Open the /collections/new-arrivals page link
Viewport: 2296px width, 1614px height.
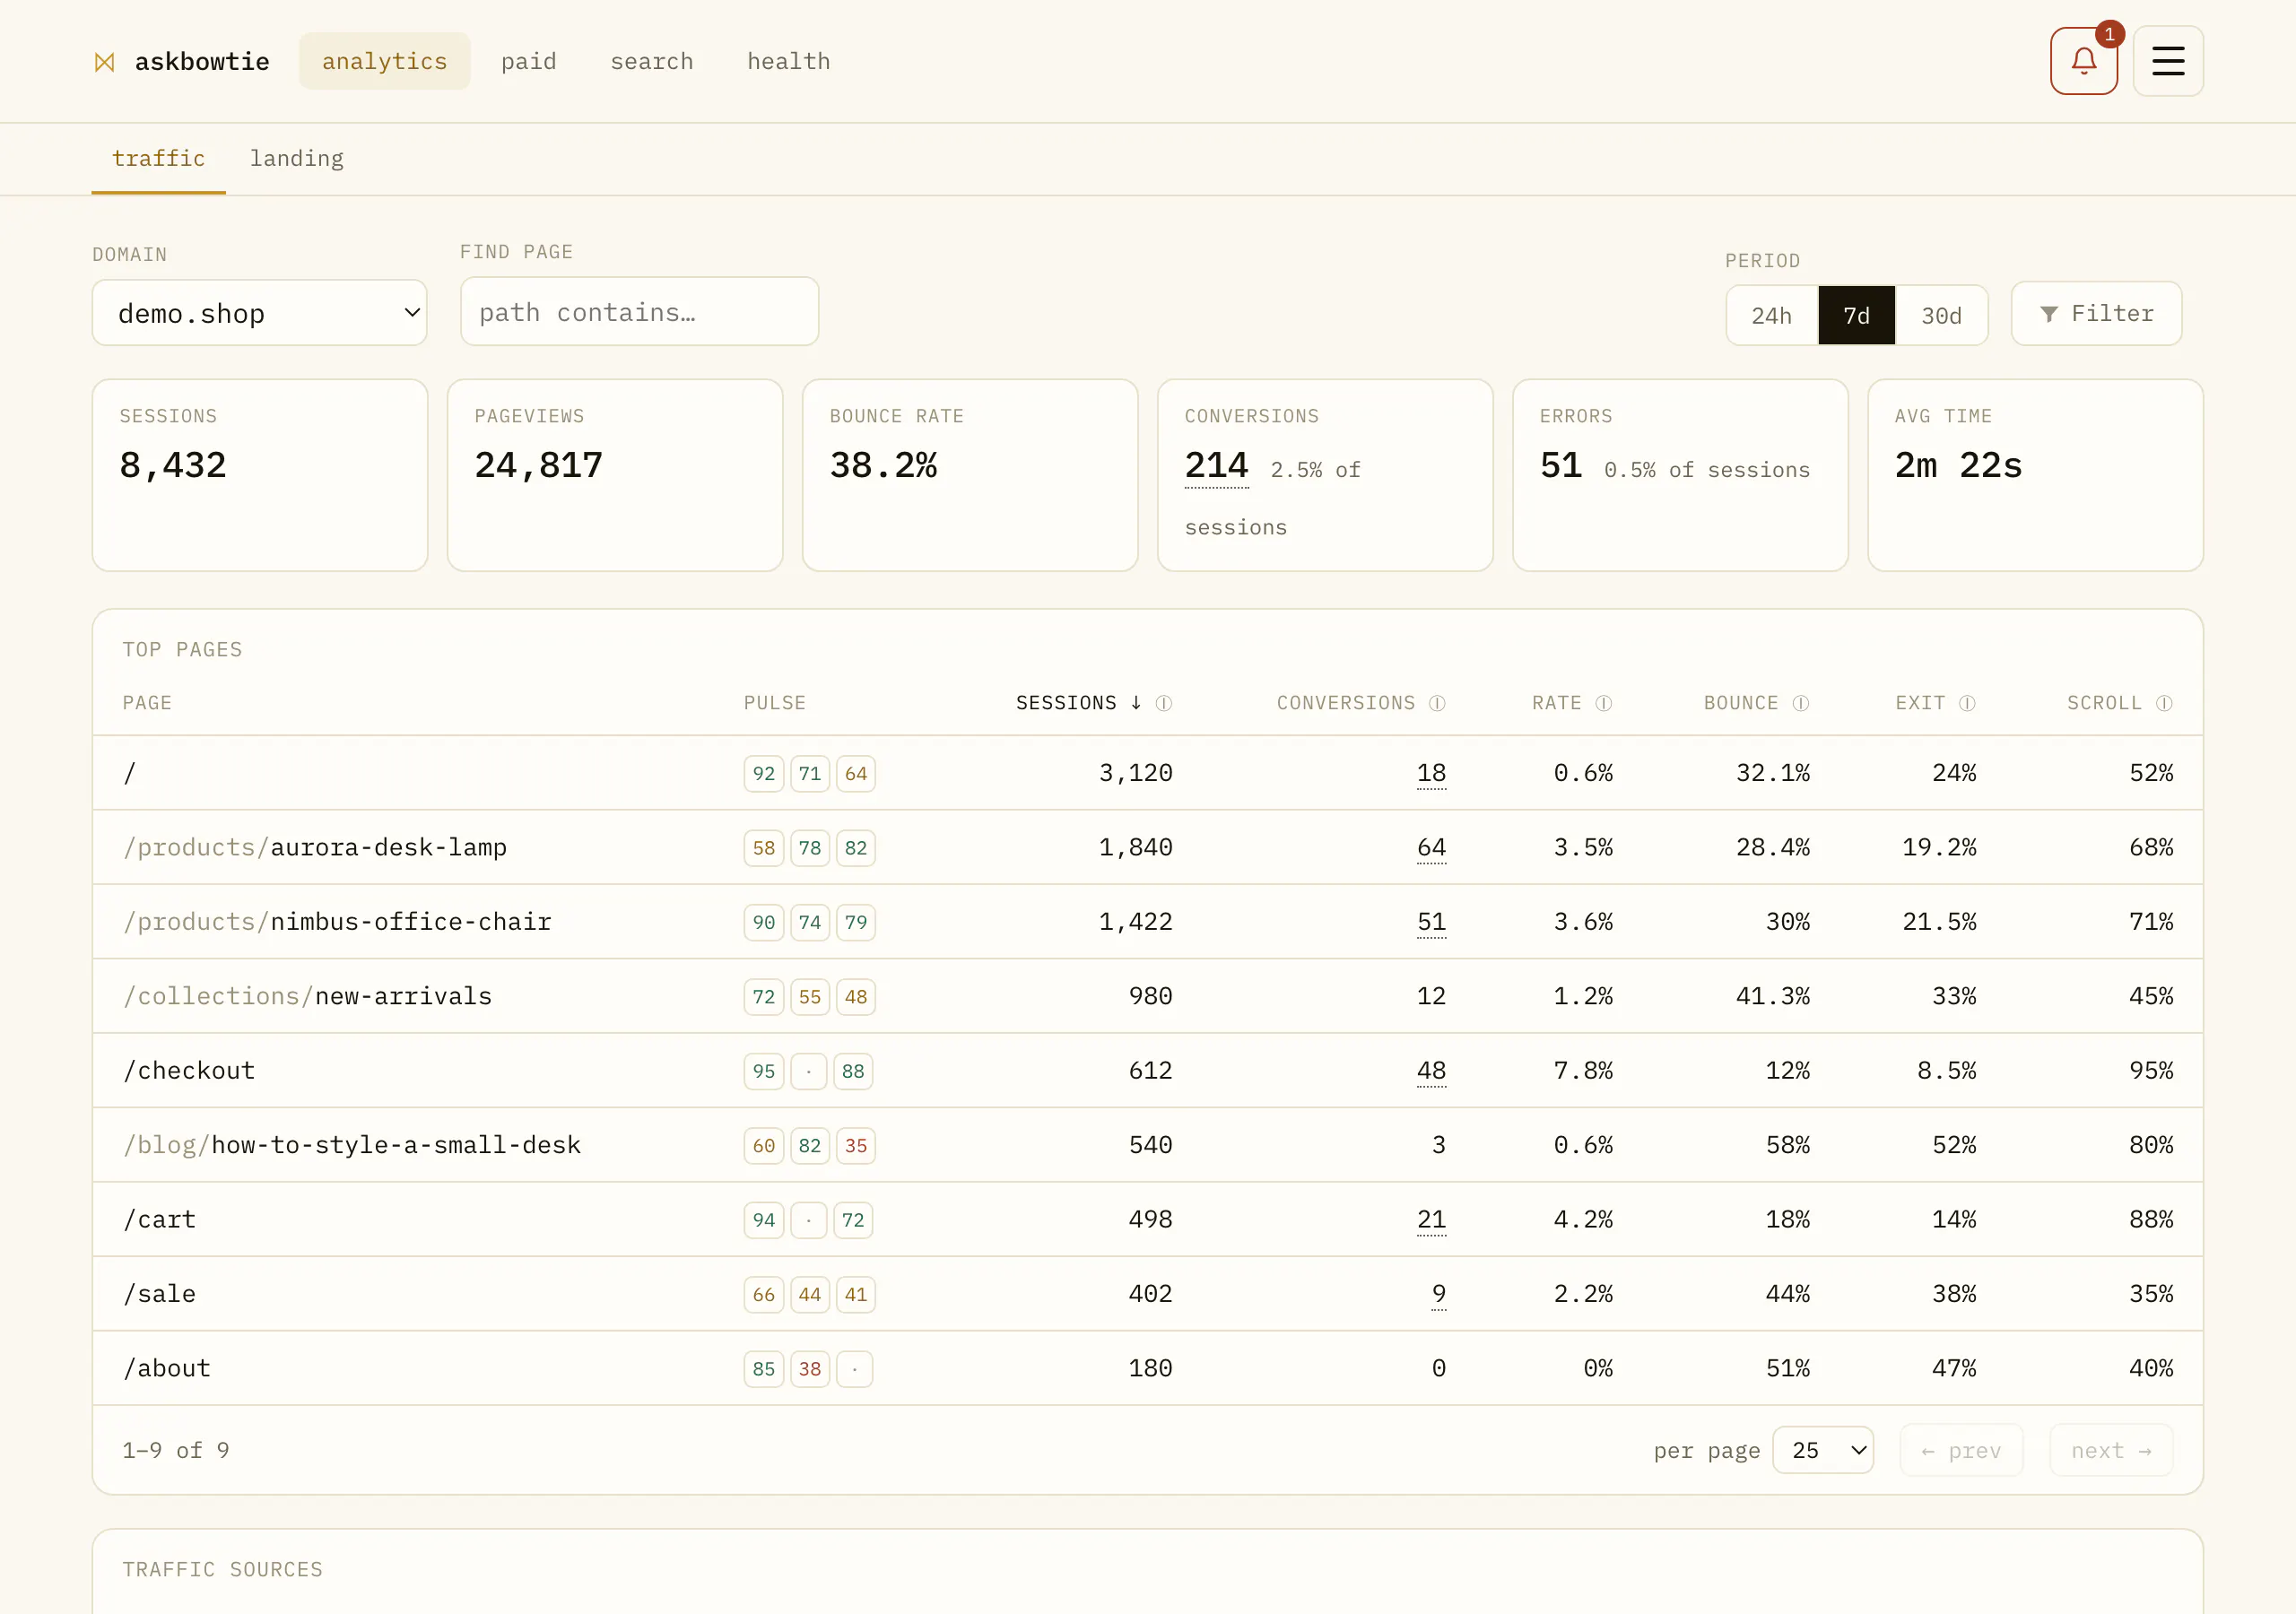coord(307,996)
